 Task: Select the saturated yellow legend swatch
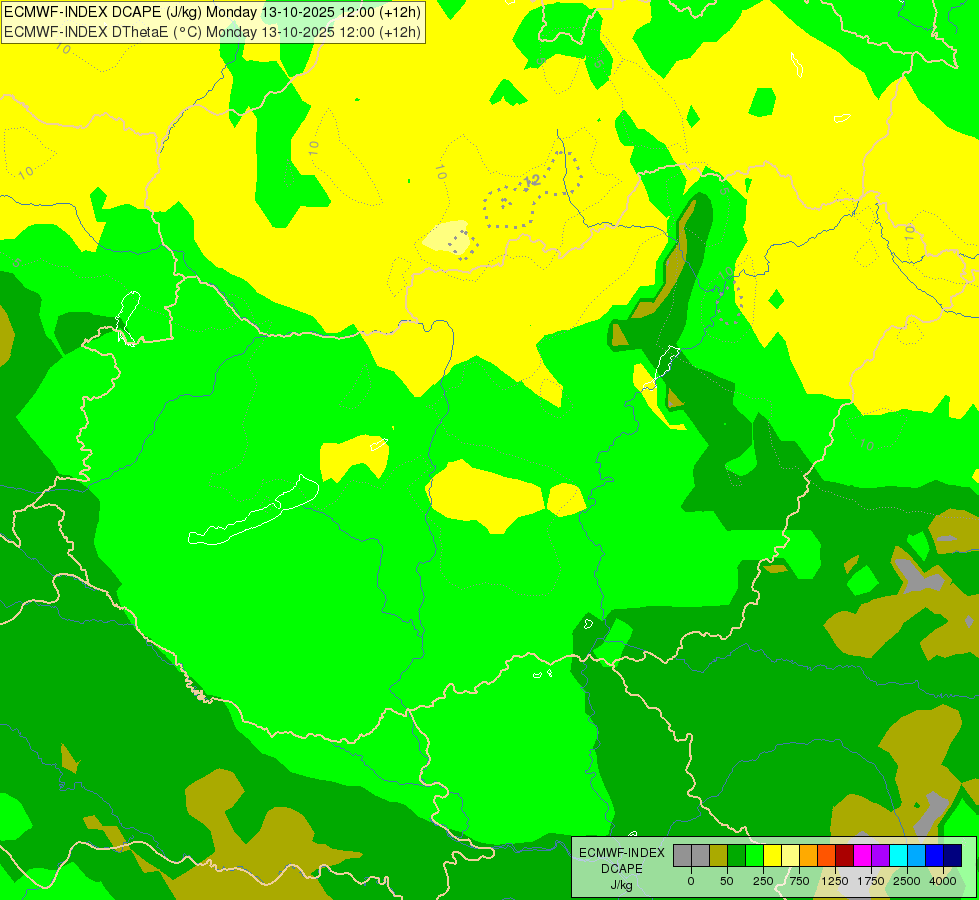click(772, 855)
